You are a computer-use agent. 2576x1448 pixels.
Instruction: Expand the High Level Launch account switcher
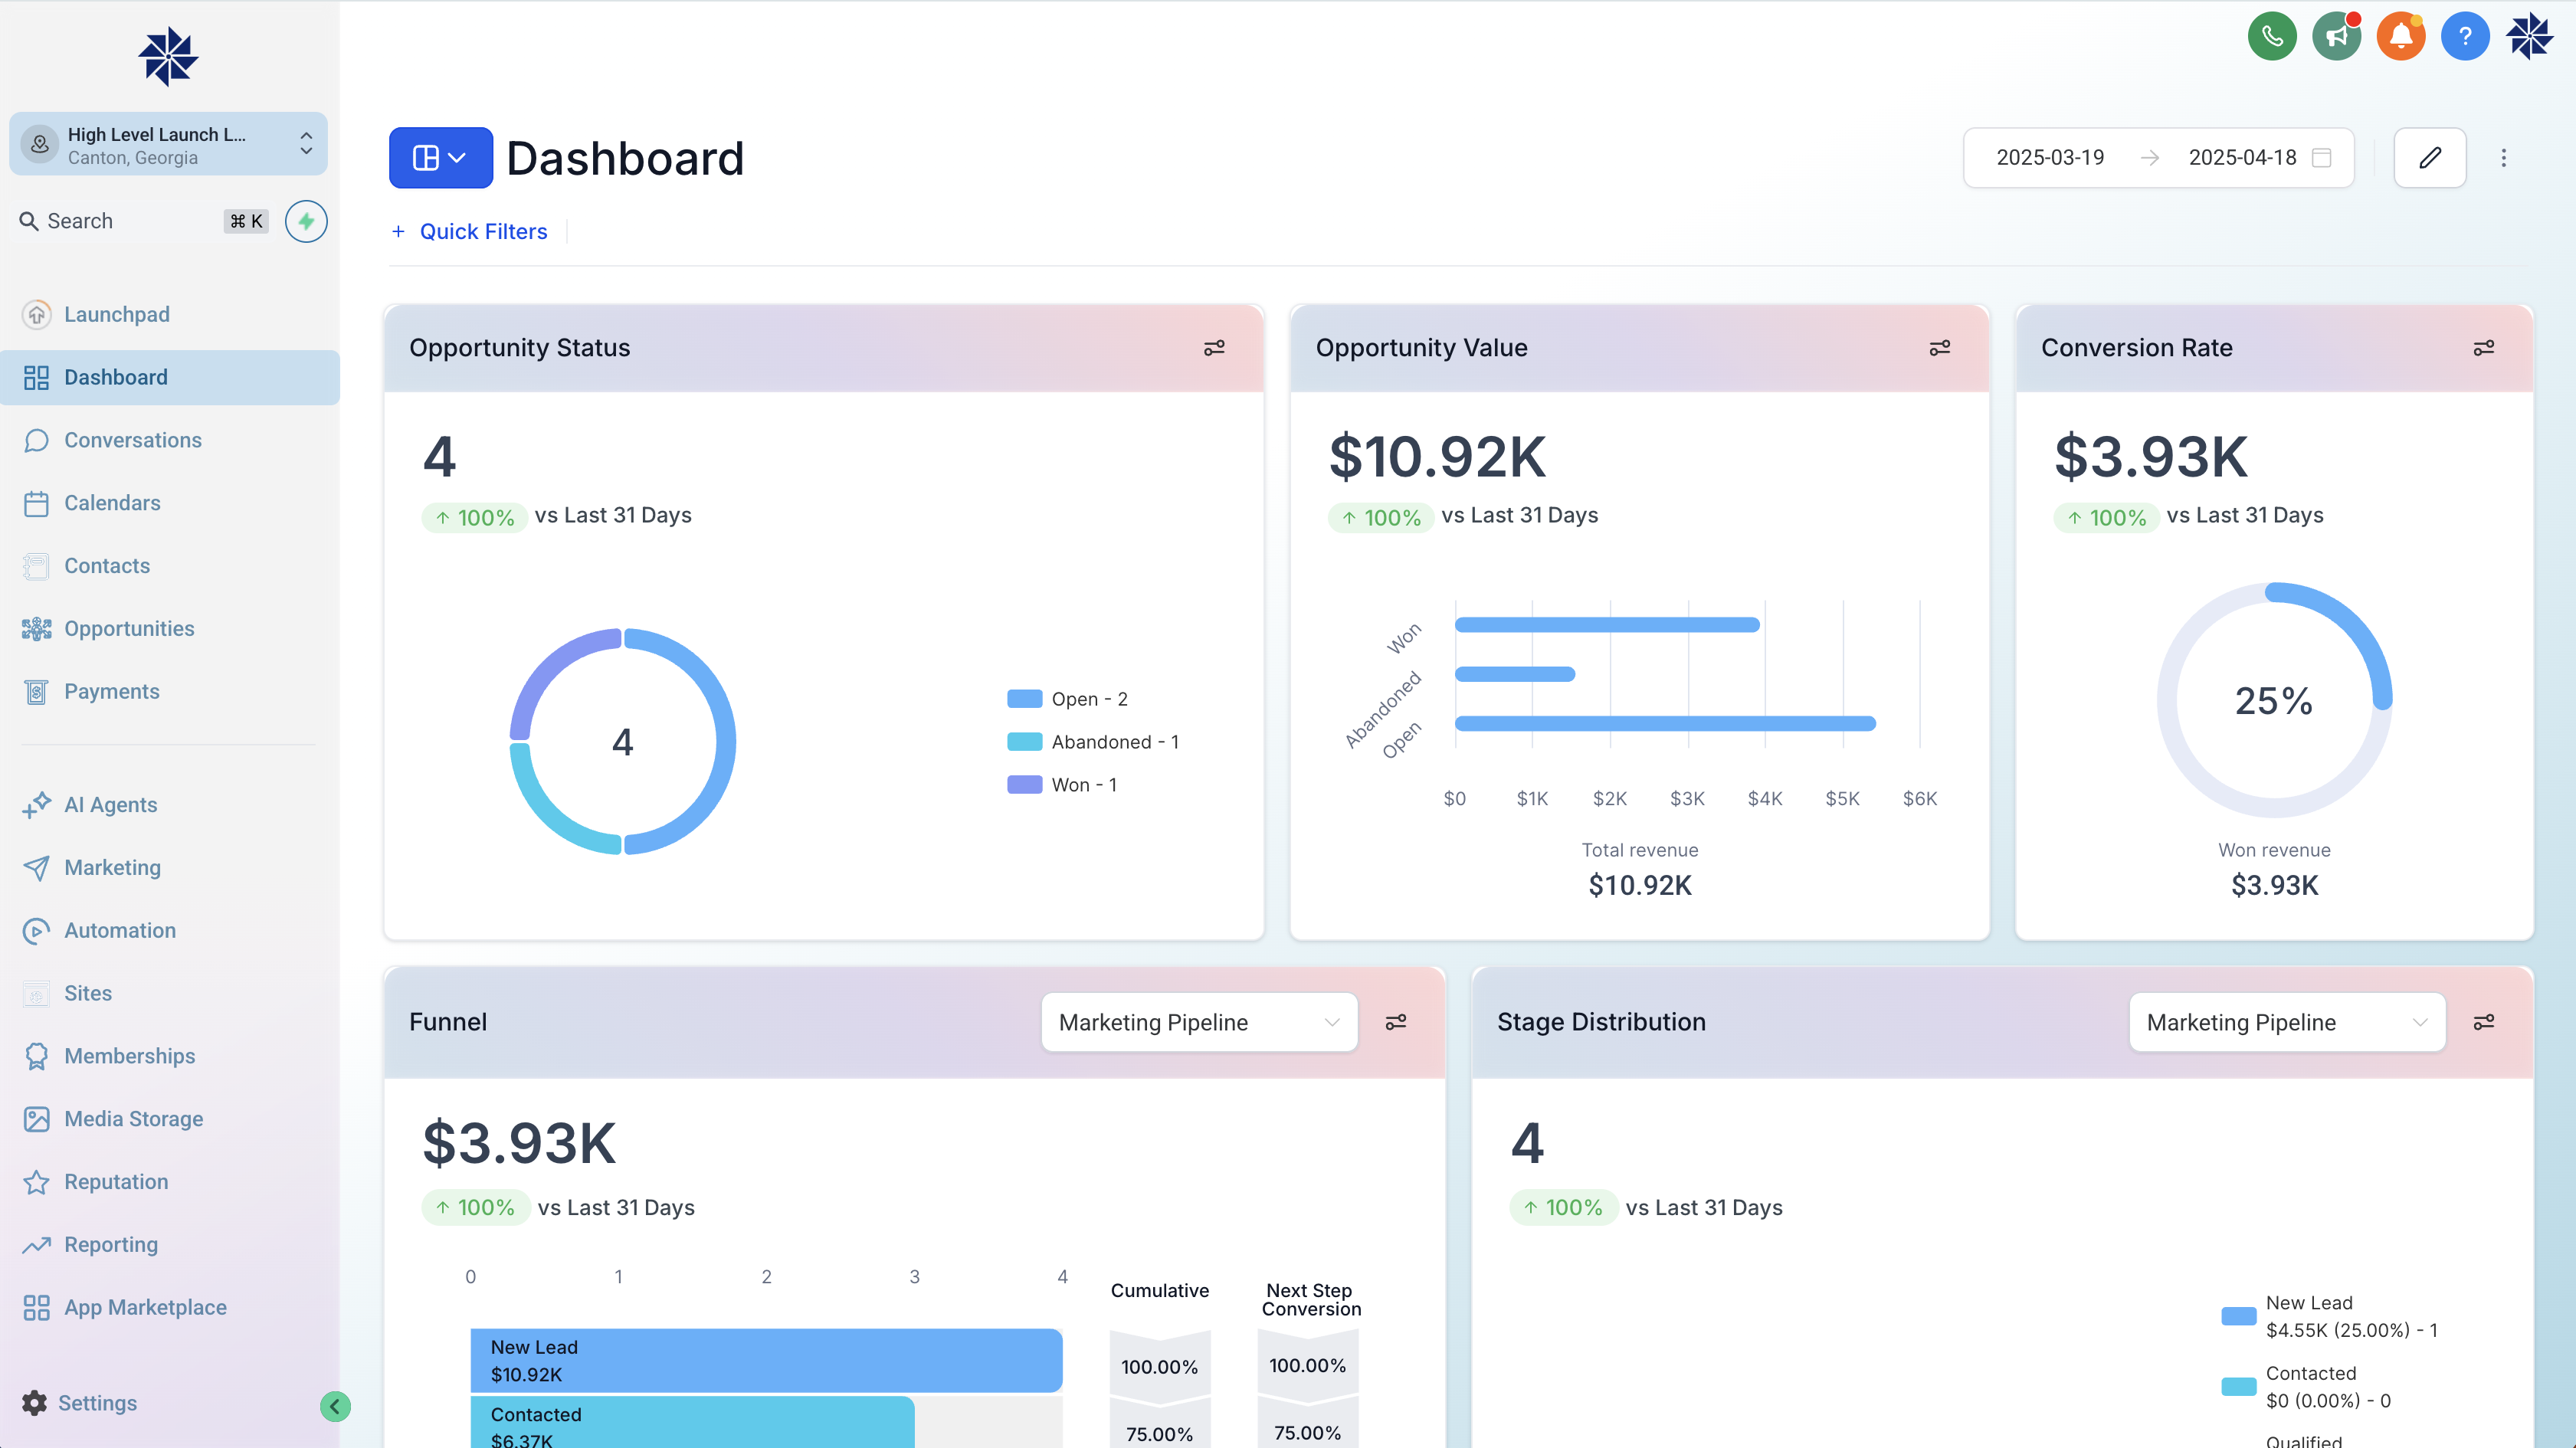click(x=168, y=145)
